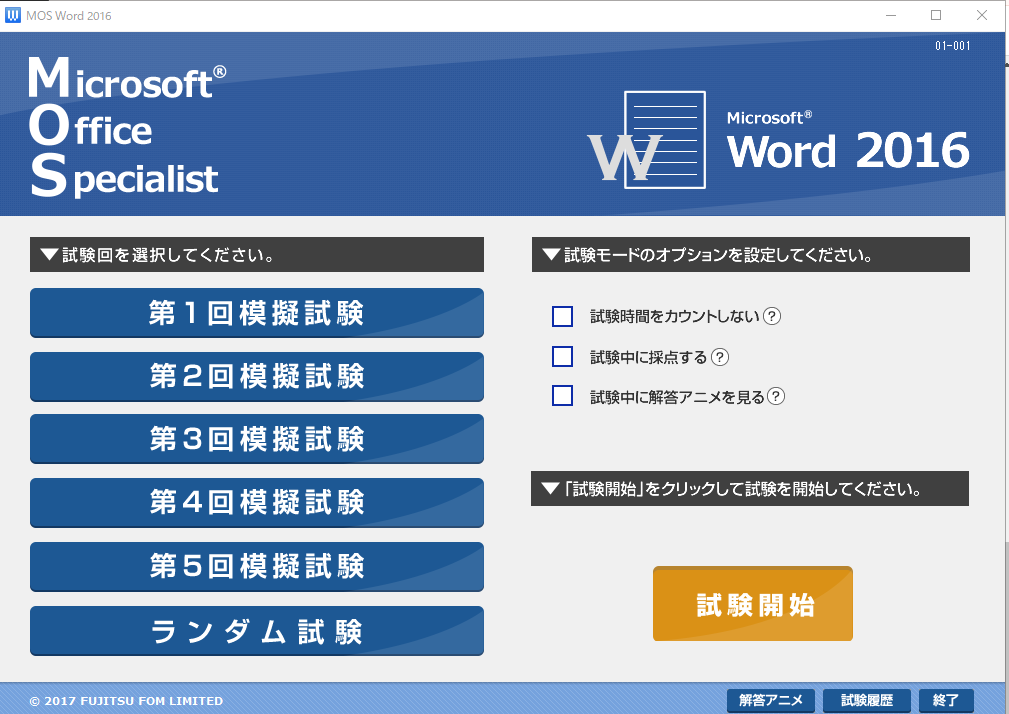Click the Microsoft Office Specialist title
Image resolution: width=1009 pixels, height=714 pixels.
[x=127, y=127]
